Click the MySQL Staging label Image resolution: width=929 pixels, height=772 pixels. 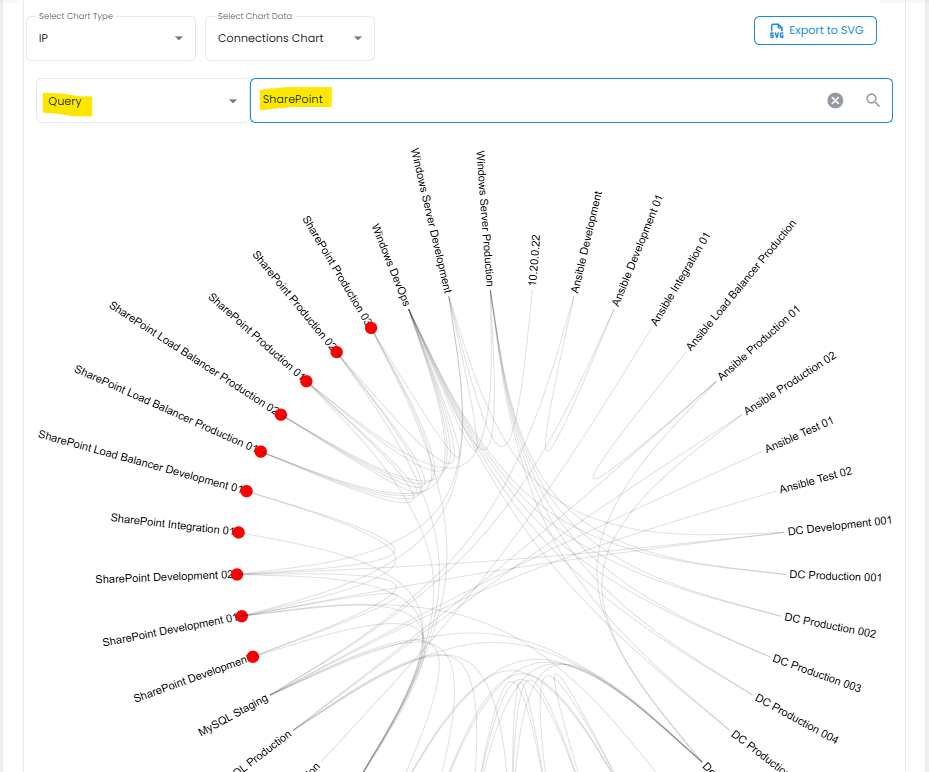pyautogui.click(x=233, y=716)
